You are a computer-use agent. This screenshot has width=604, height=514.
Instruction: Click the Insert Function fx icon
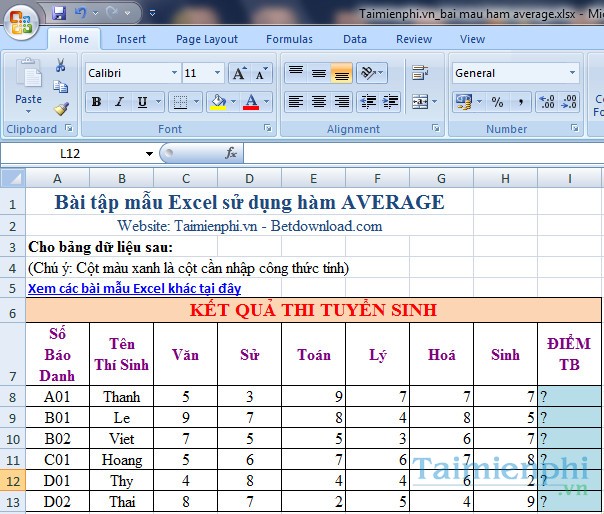point(231,153)
